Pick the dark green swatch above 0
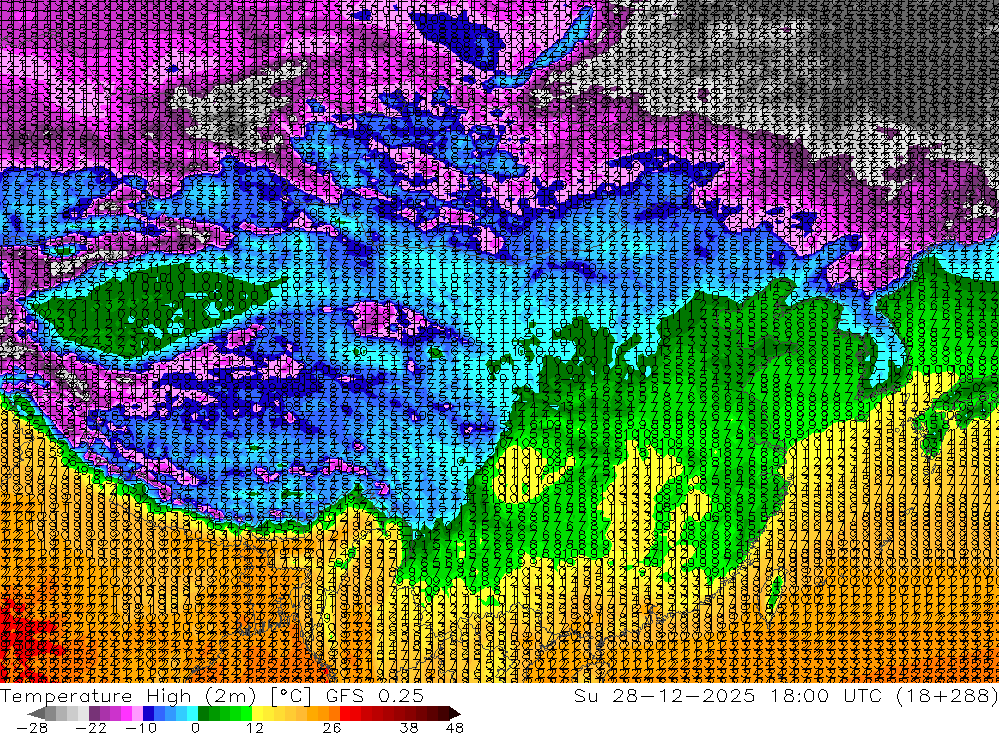Viewport: 1000px width, 733px height. click(203, 713)
